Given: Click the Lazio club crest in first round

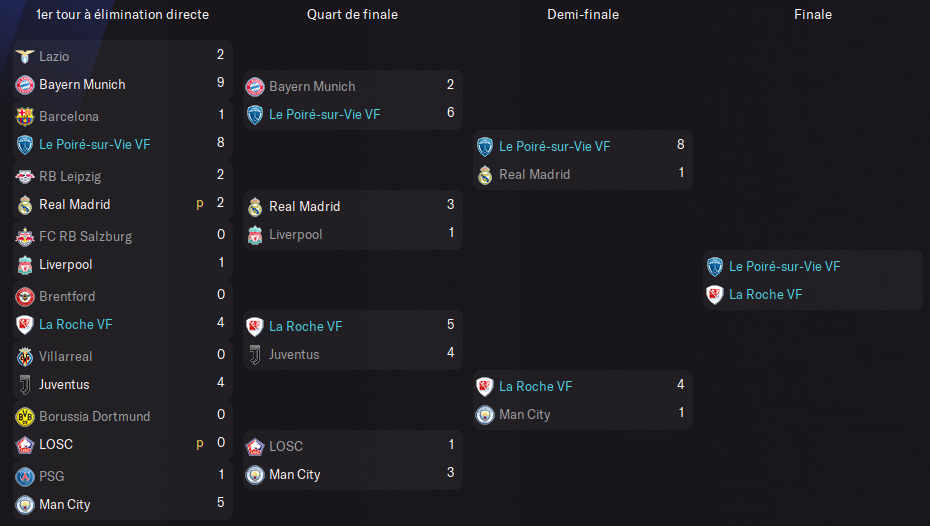Looking at the screenshot, I should (25, 57).
